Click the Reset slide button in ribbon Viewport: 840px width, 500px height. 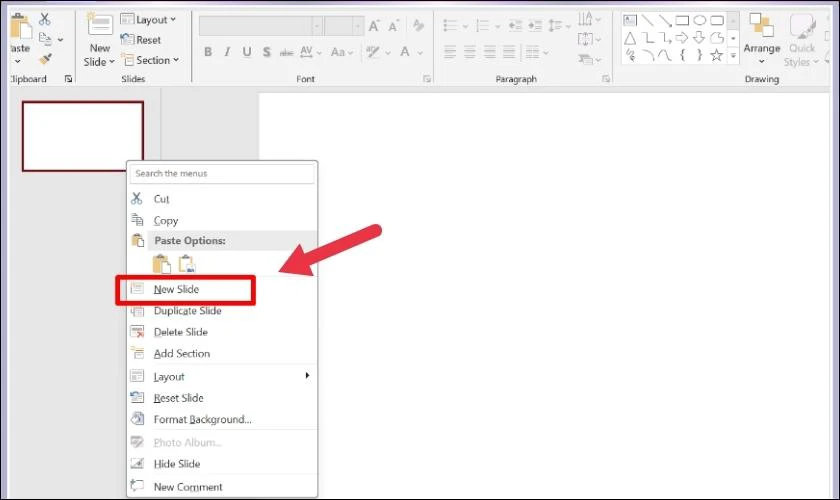tap(141, 40)
